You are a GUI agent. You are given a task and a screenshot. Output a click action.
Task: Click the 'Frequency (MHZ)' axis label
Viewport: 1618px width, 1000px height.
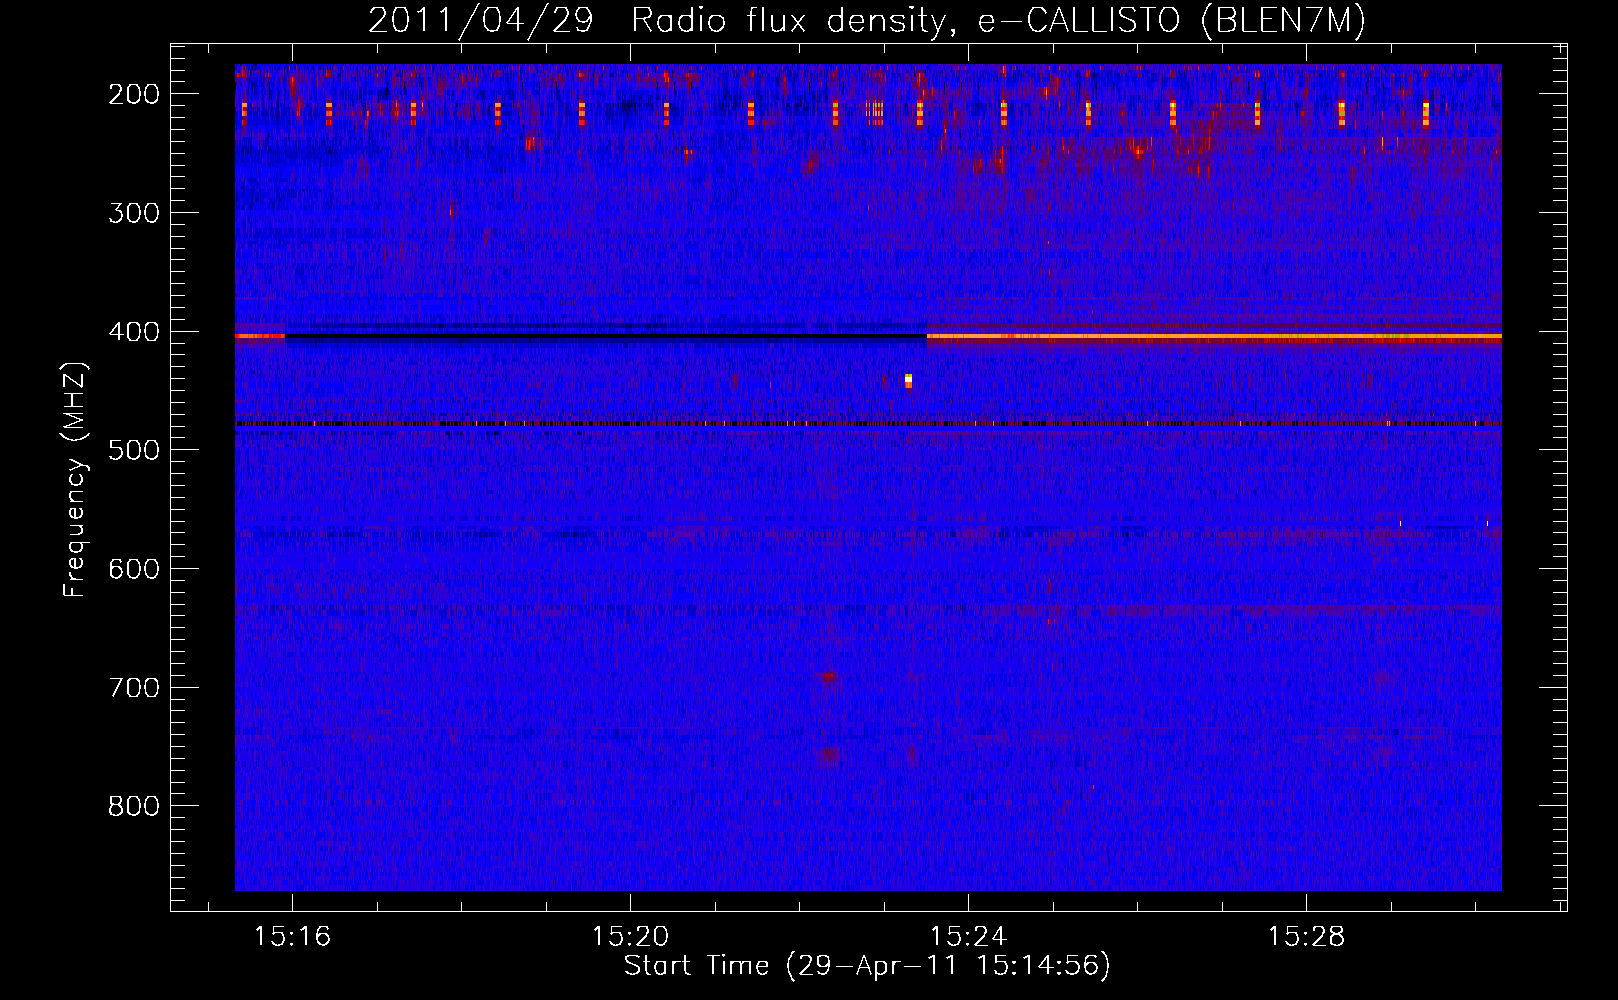75,479
